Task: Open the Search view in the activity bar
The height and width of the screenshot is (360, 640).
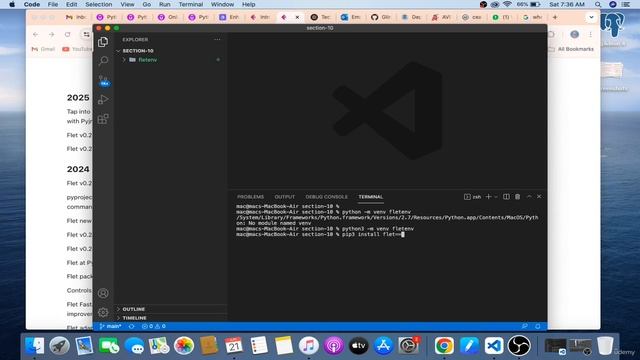Action: (103, 61)
